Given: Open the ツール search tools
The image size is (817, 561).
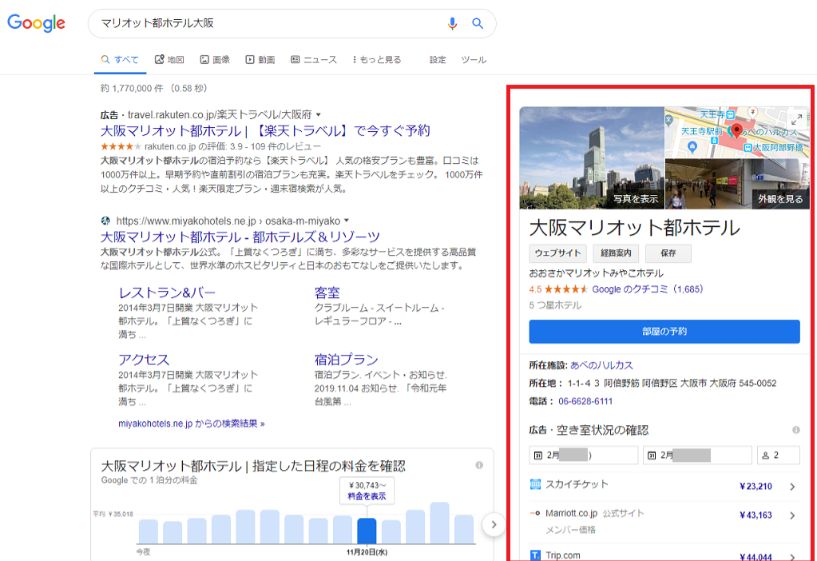Looking at the screenshot, I should tap(474, 59).
